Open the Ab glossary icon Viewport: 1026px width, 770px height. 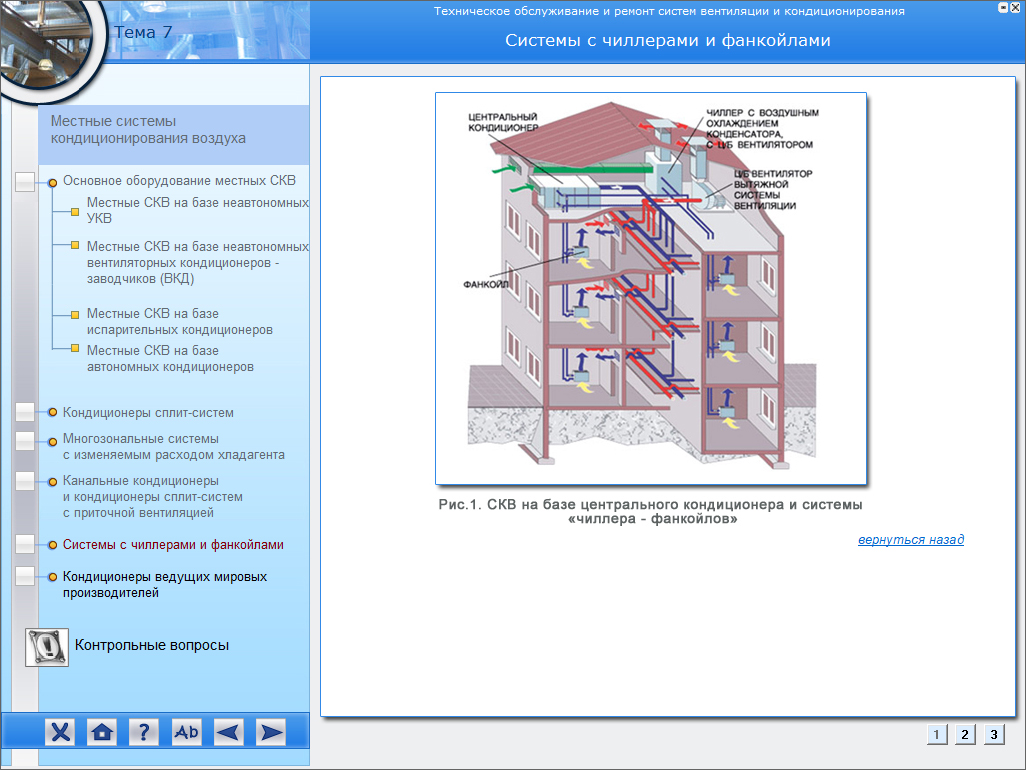tap(187, 732)
